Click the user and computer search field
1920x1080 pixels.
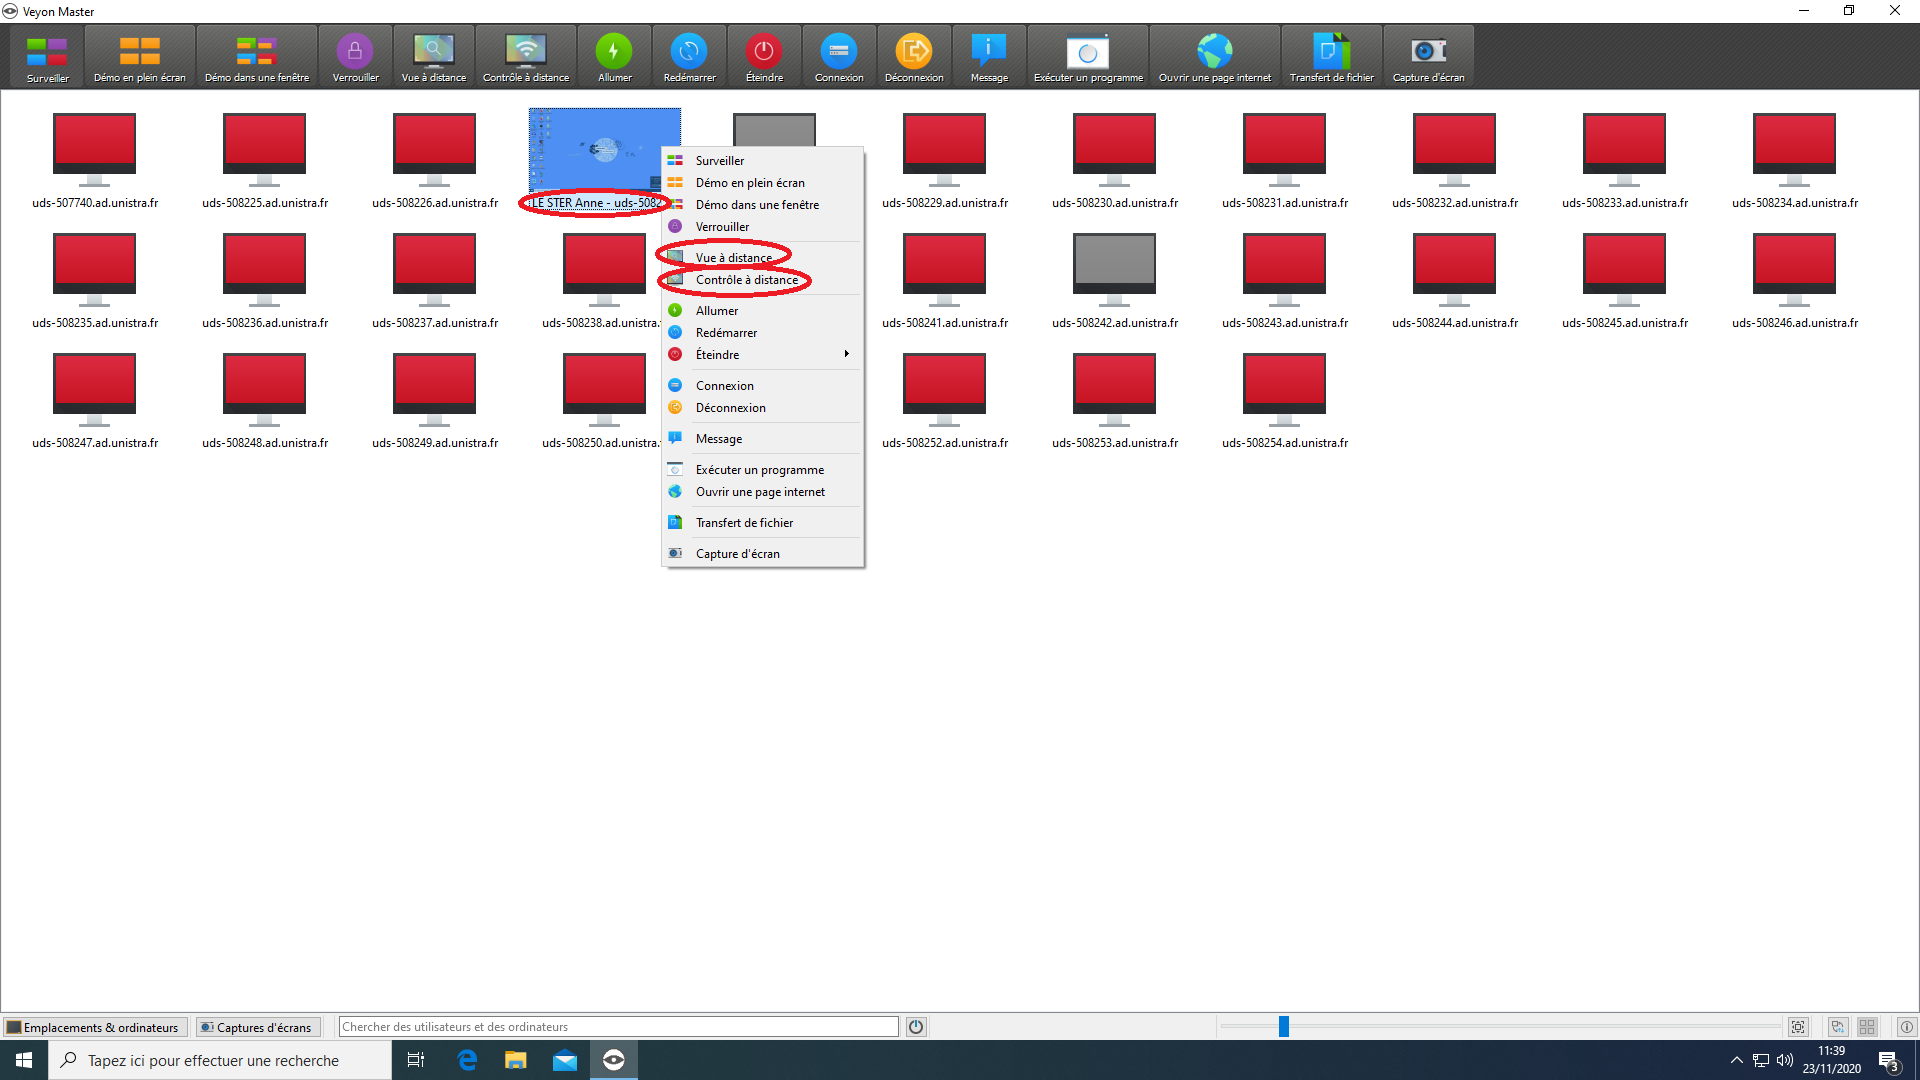[x=618, y=1027]
